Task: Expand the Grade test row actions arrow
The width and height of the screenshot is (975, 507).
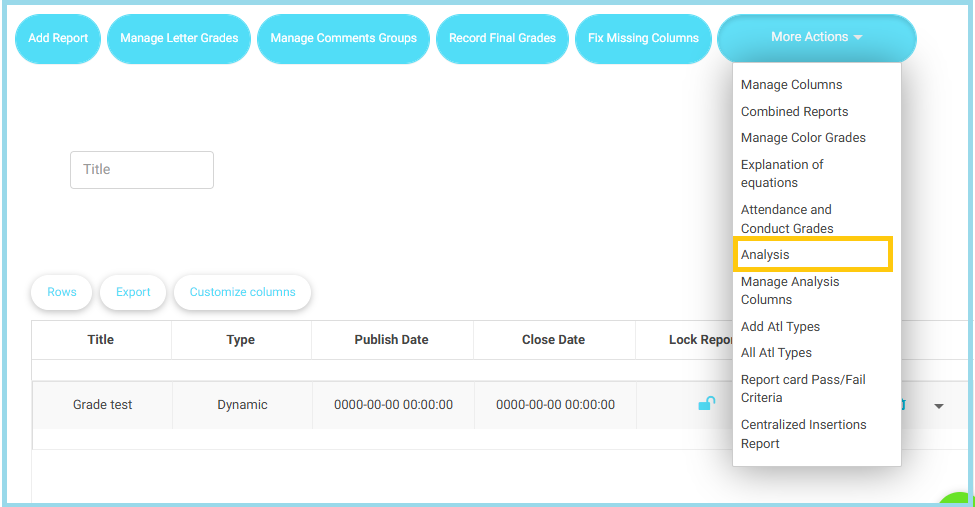Action: click(x=938, y=406)
